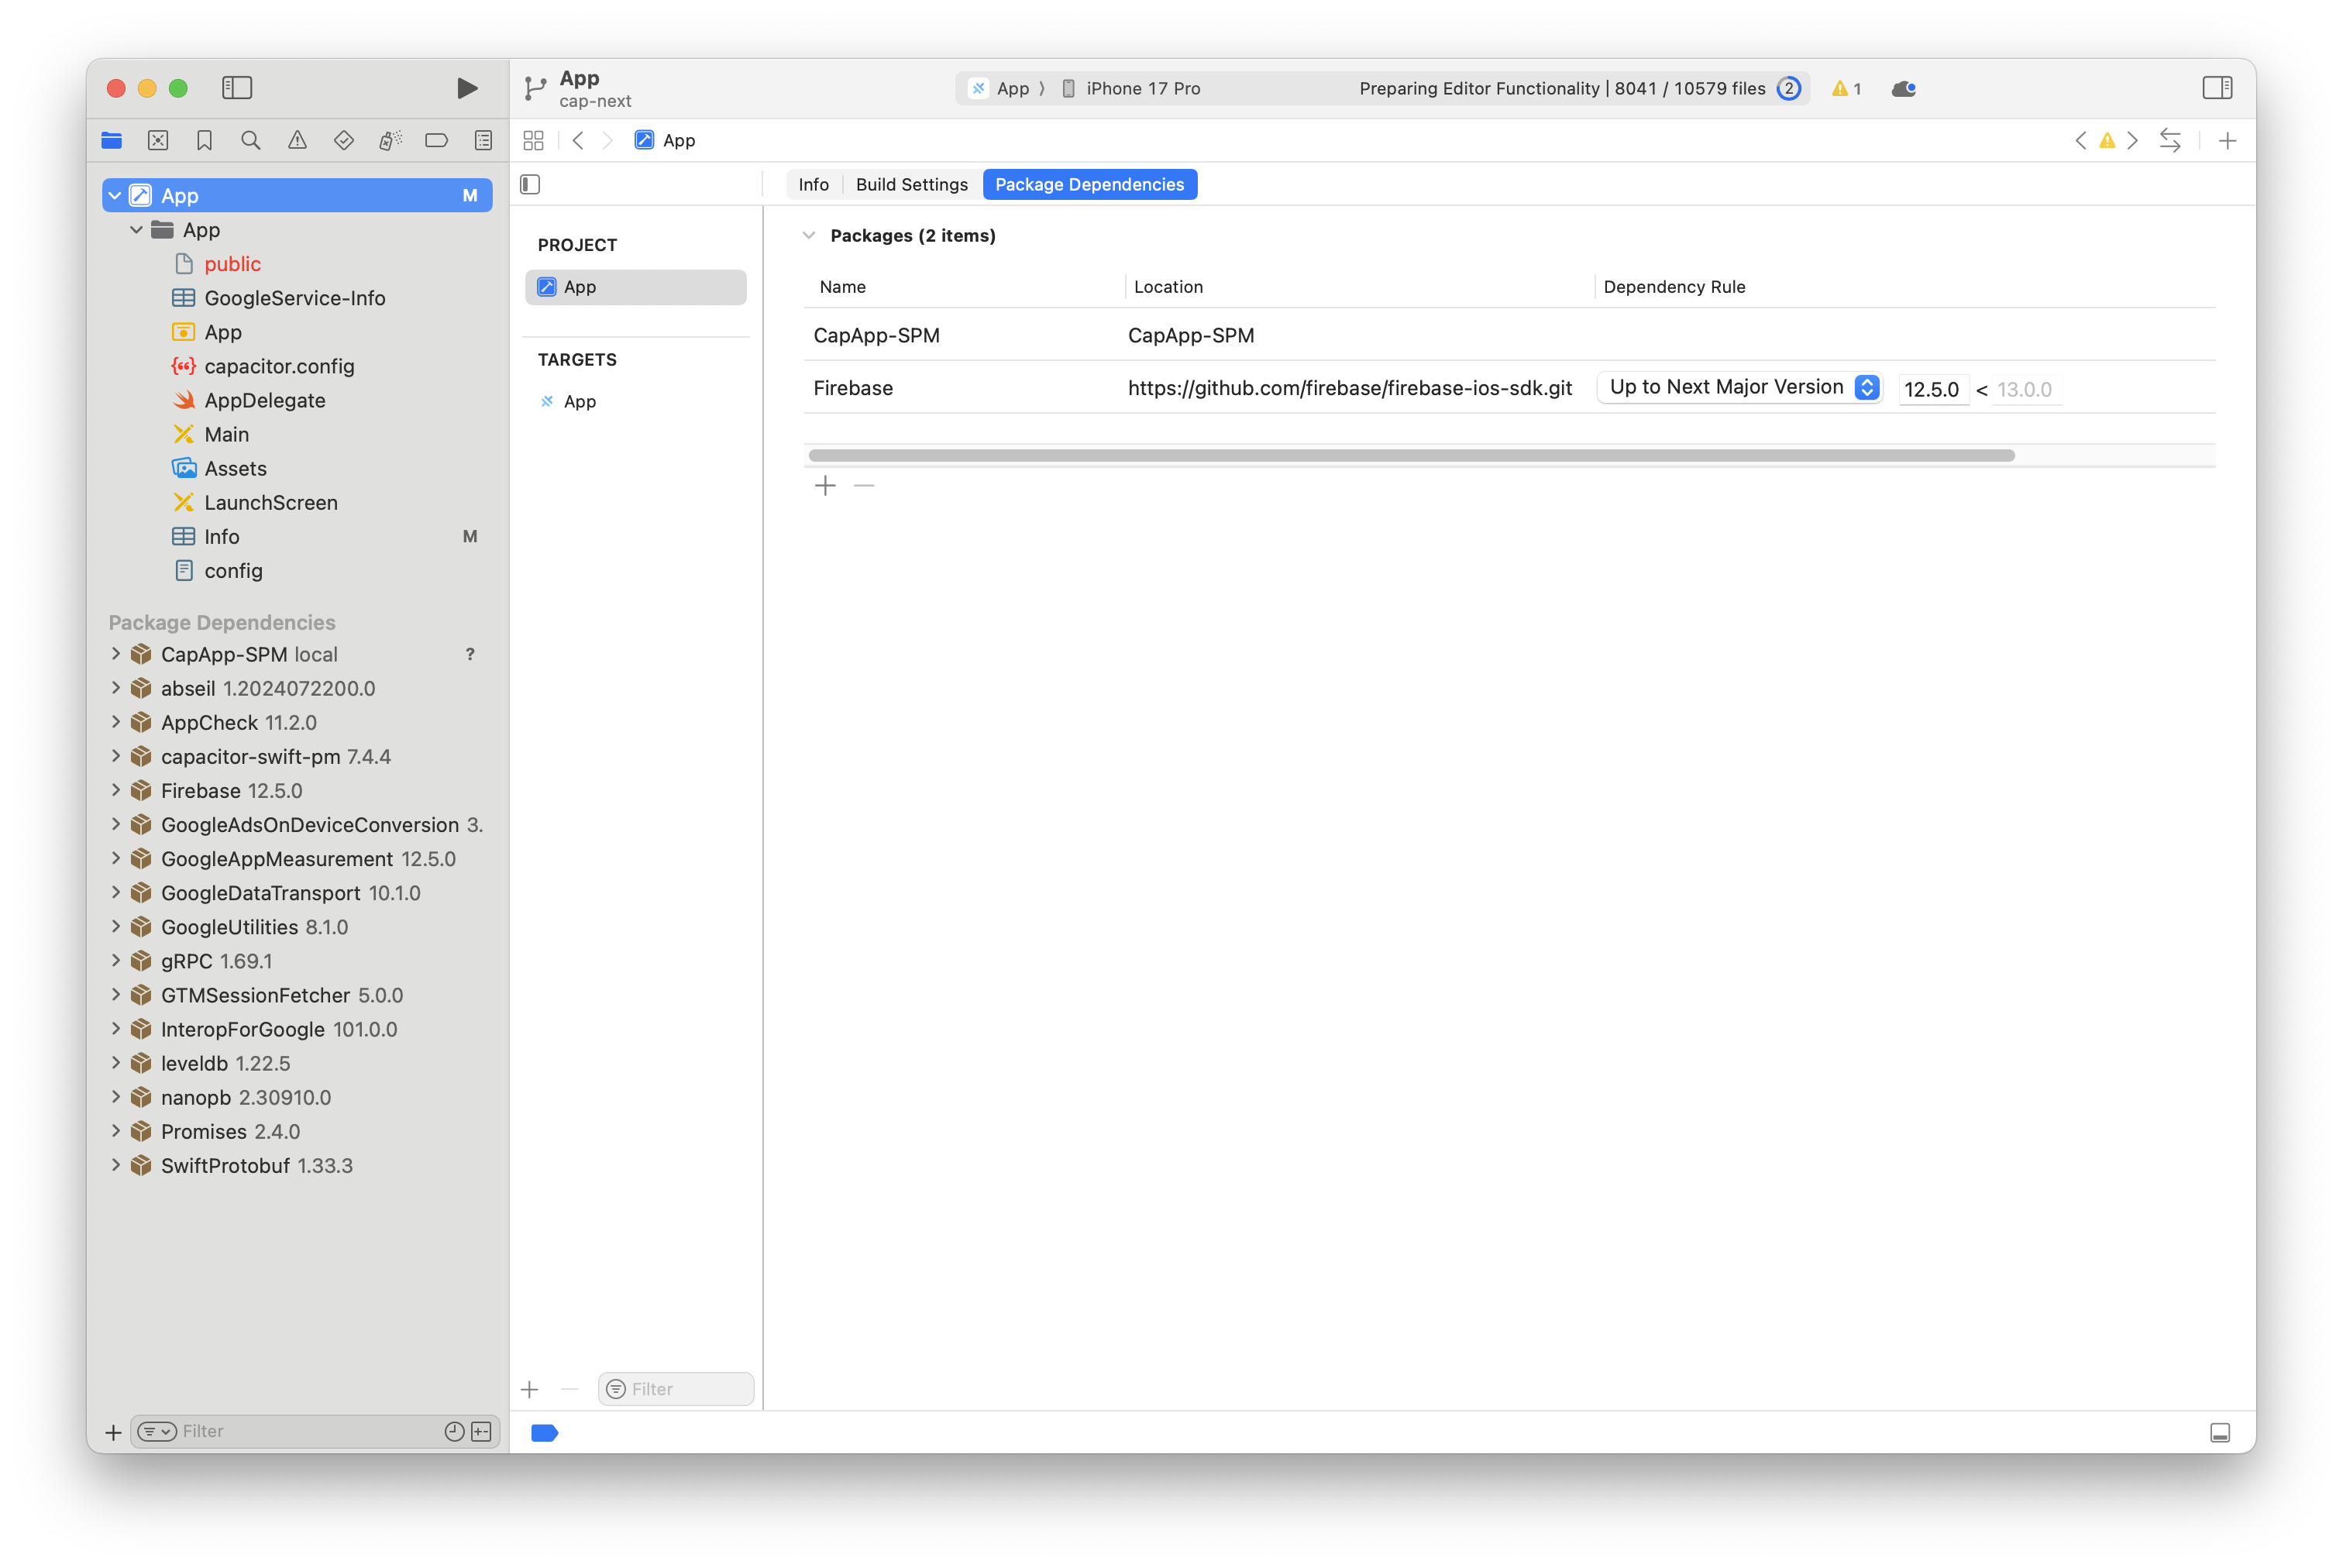Click the related items grid icon
Image resolution: width=2343 pixels, height=1568 pixels.
tap(533, 141)
